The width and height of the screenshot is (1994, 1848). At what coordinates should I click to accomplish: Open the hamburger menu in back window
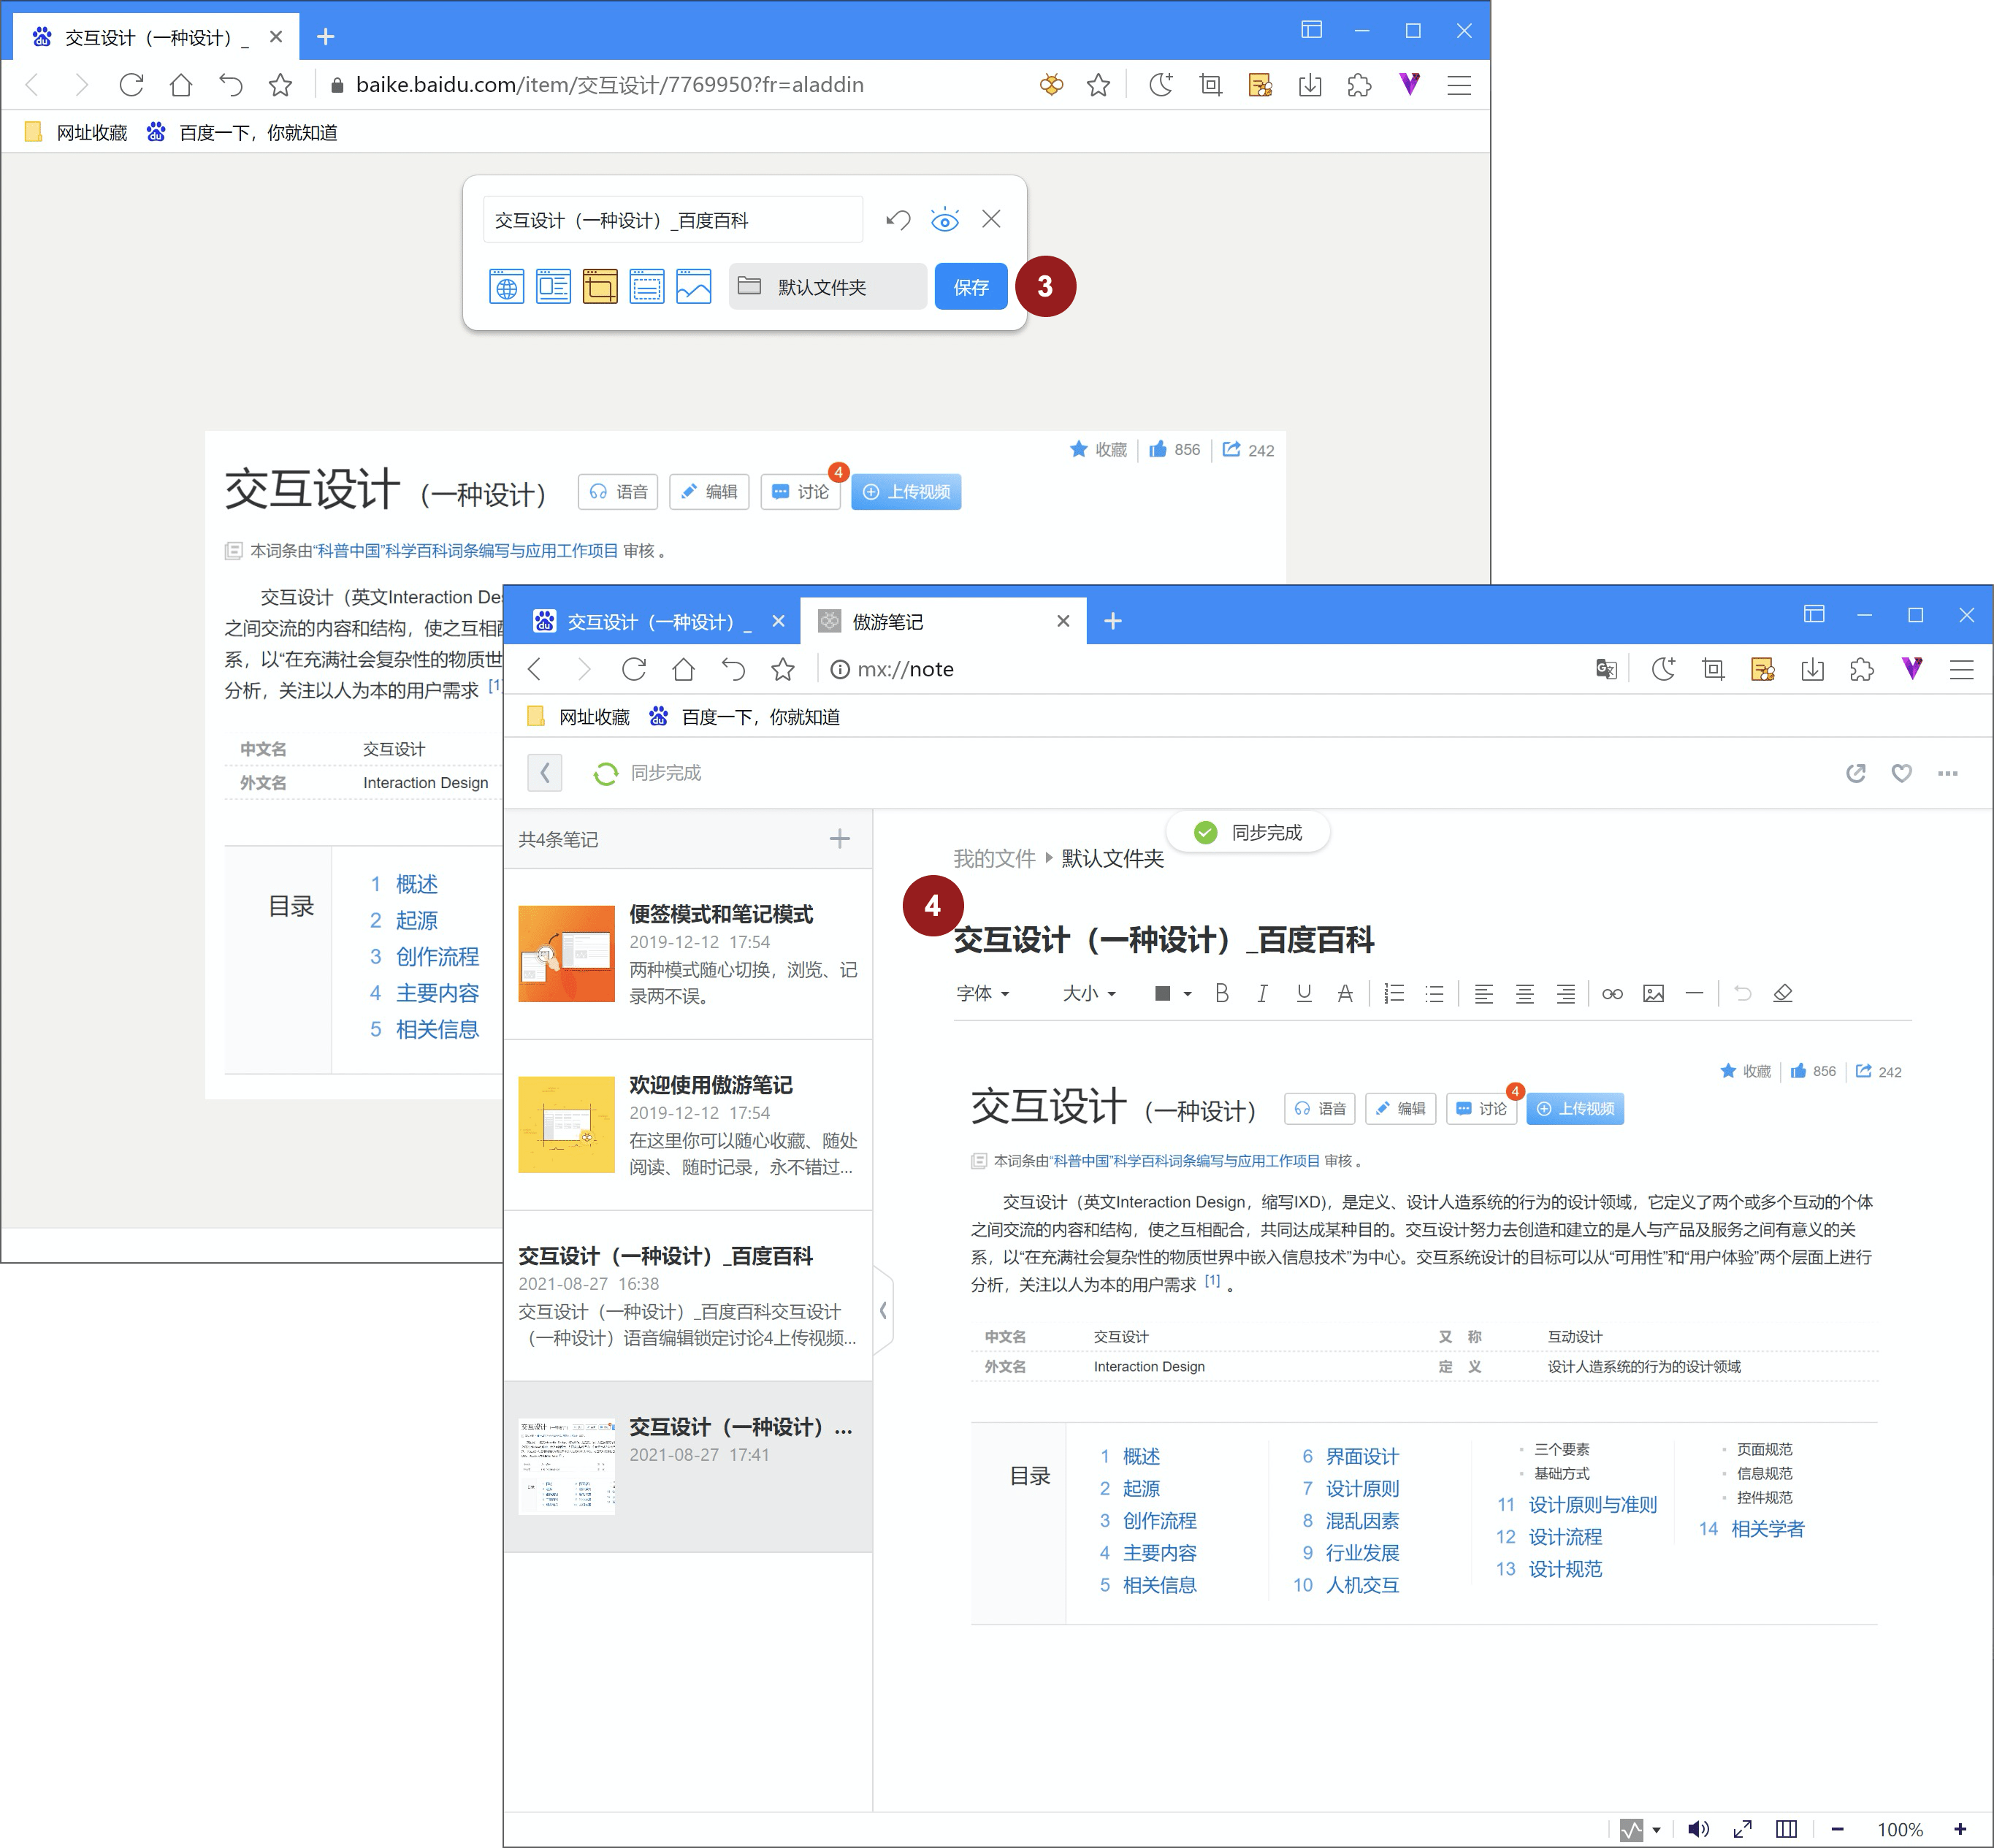1459,85
